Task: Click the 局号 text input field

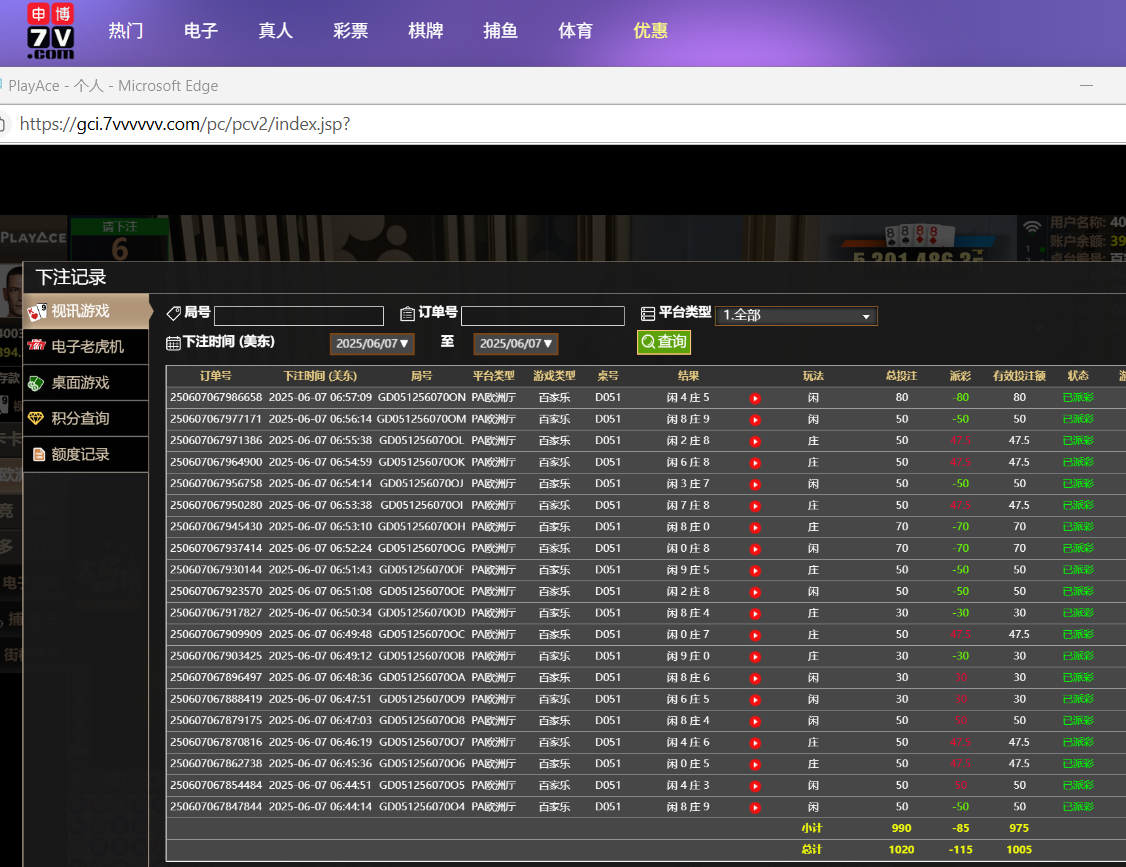Action: (298, 316)
